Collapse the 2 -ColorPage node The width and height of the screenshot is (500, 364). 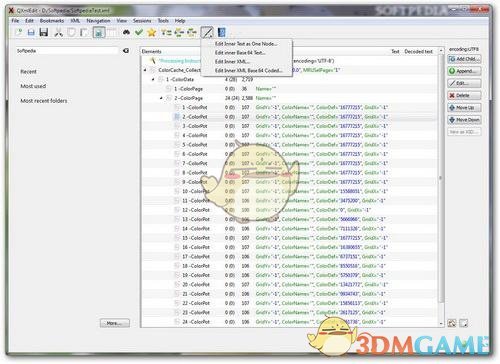[161, 98]
